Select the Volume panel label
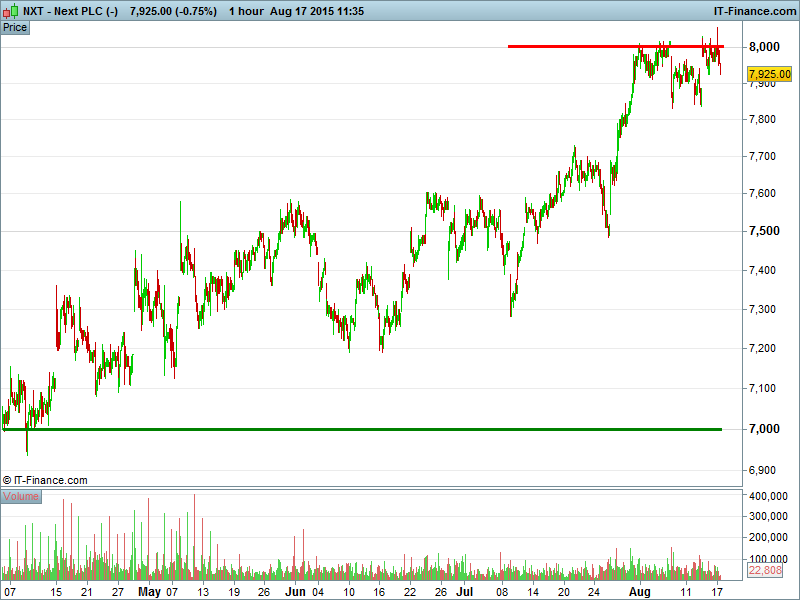800x600 pixels. coord(21,496)
